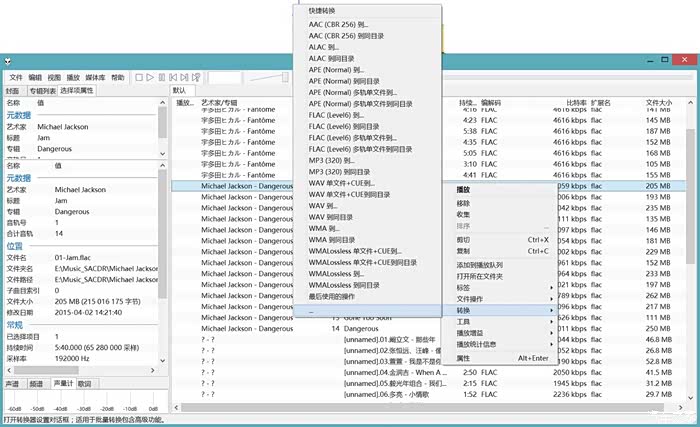Image resolution: width=700 pixels, height=427 pixels.
Task: Open the 媒体库 menu in menu bar
Action: click(96, 77)
